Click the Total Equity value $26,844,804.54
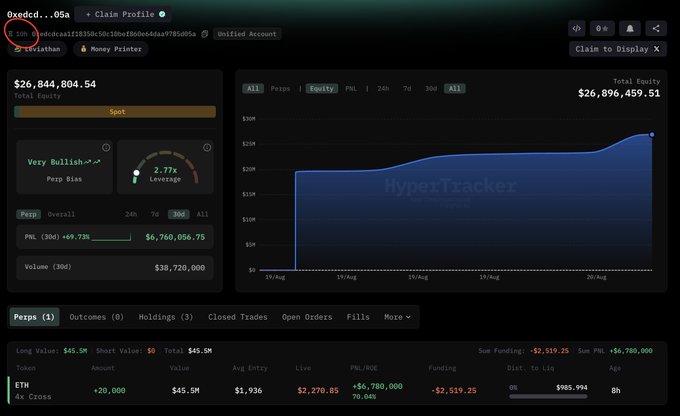 click(x=55, y=84)
